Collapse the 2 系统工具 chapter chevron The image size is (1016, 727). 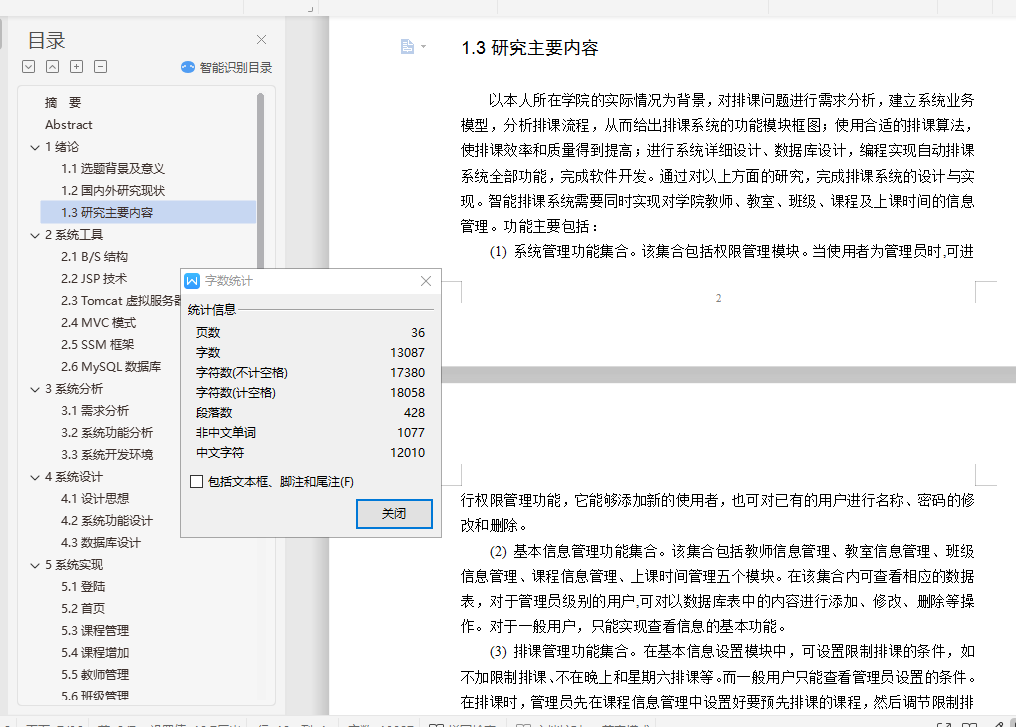[35, 235]
